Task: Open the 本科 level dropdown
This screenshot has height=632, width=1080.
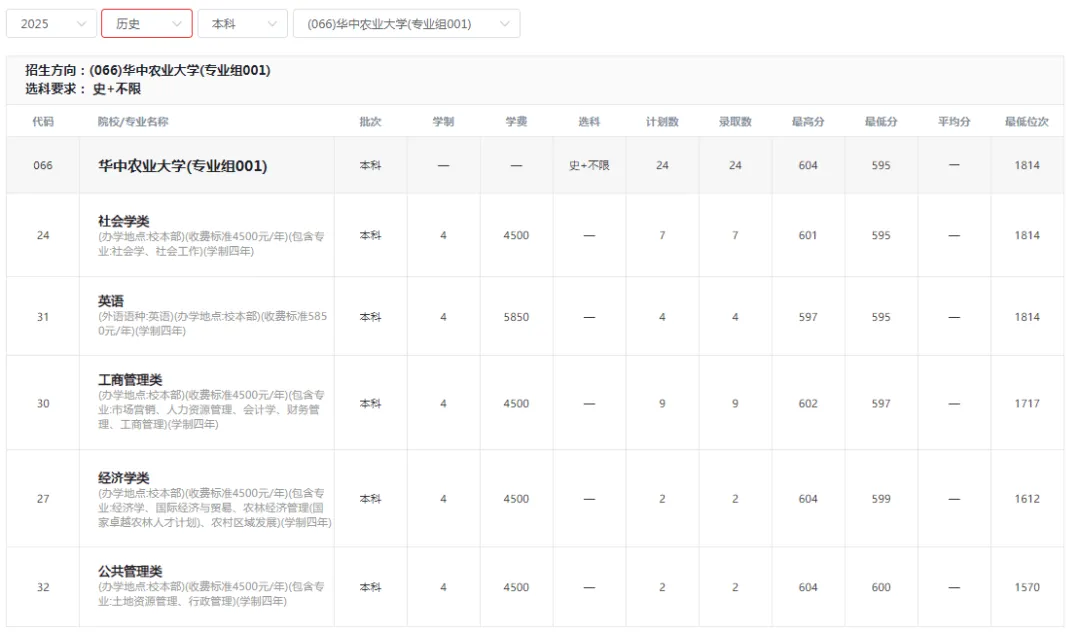Action: 242,24
